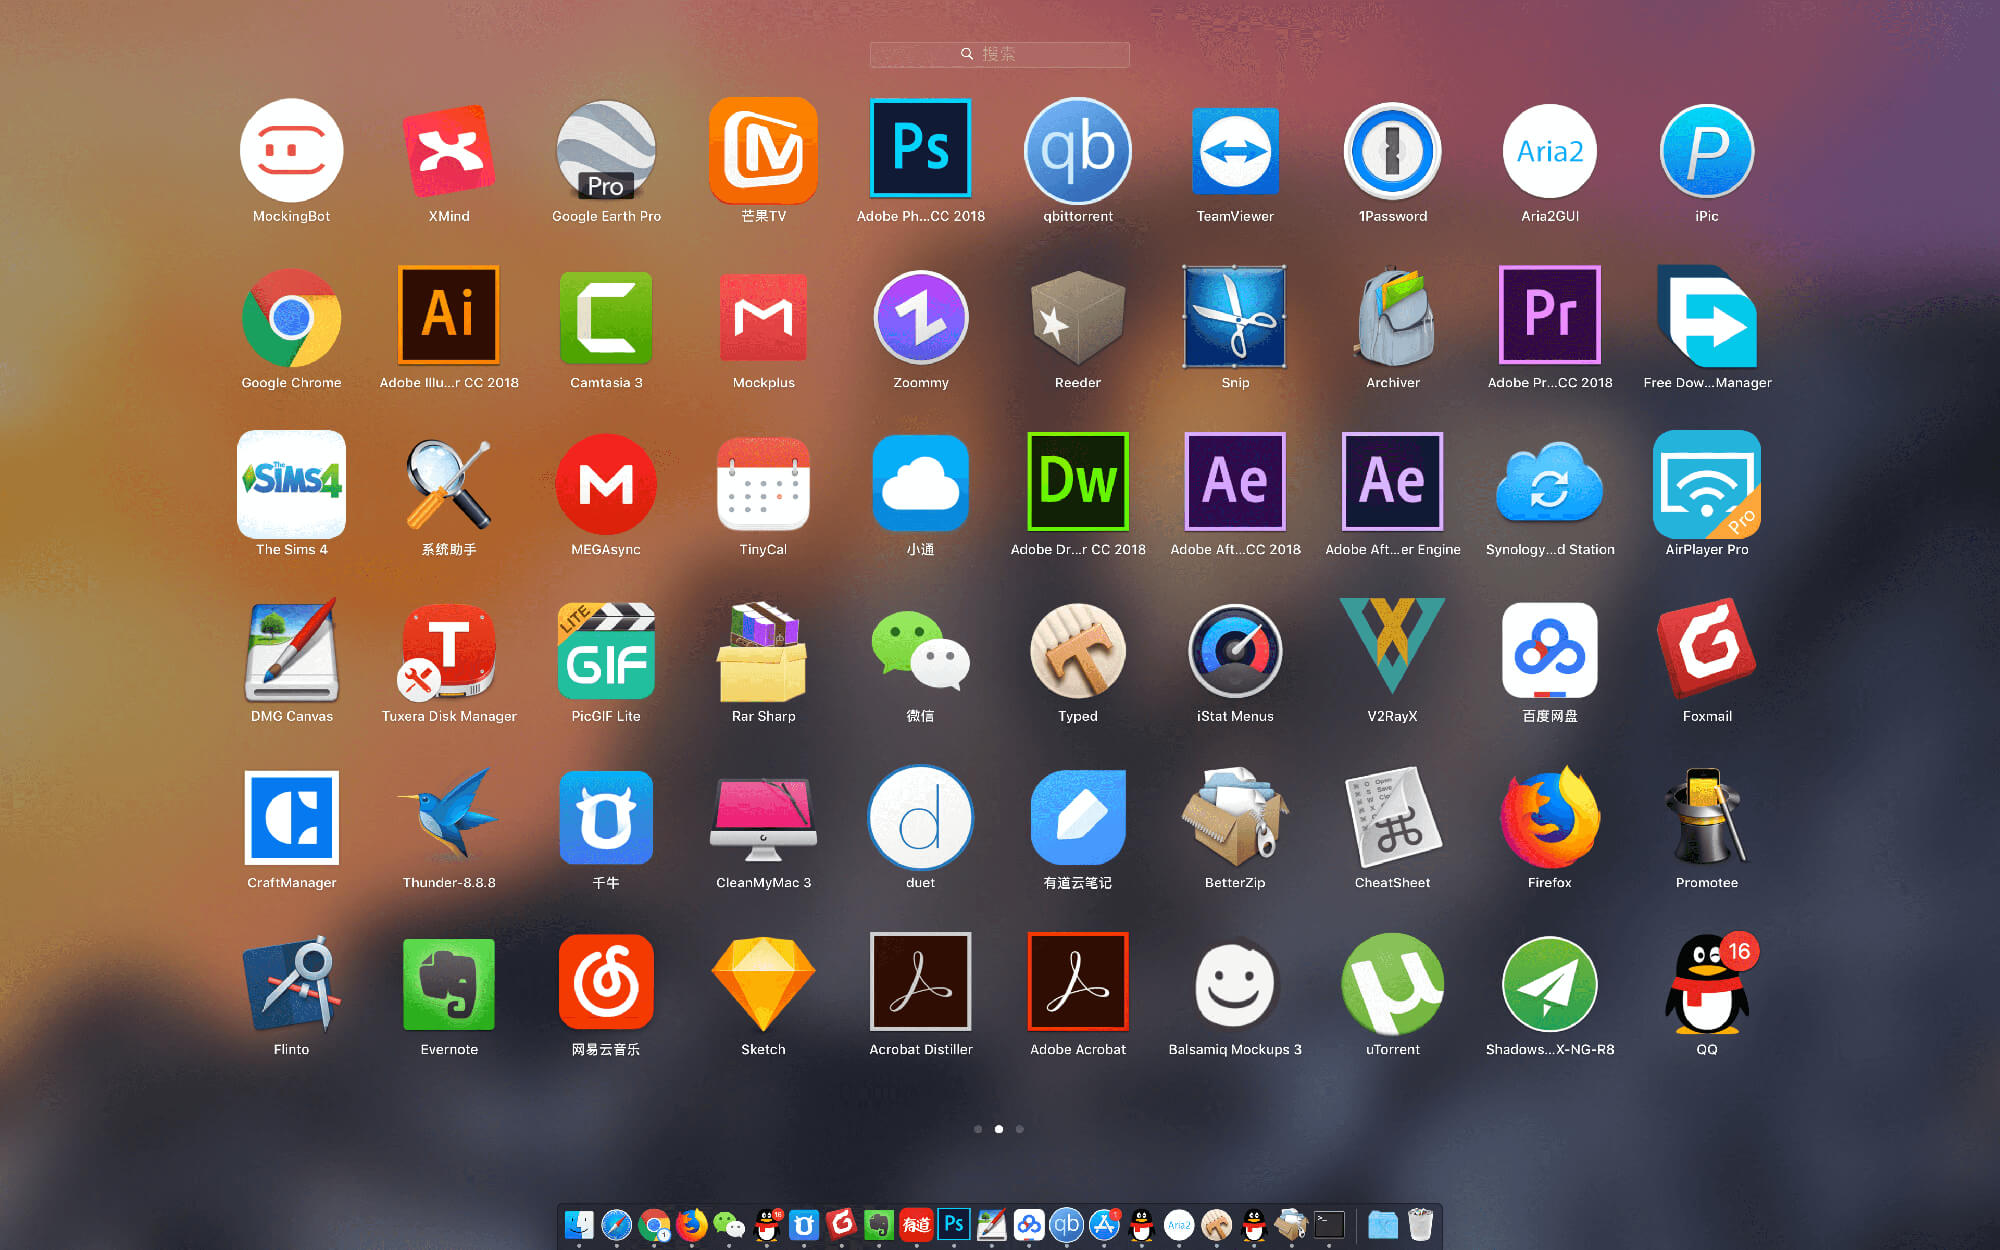Open Adobe Premiere Pro CC 2018
This screenshot has width=2000, height=1250.
pos(1550,315)
